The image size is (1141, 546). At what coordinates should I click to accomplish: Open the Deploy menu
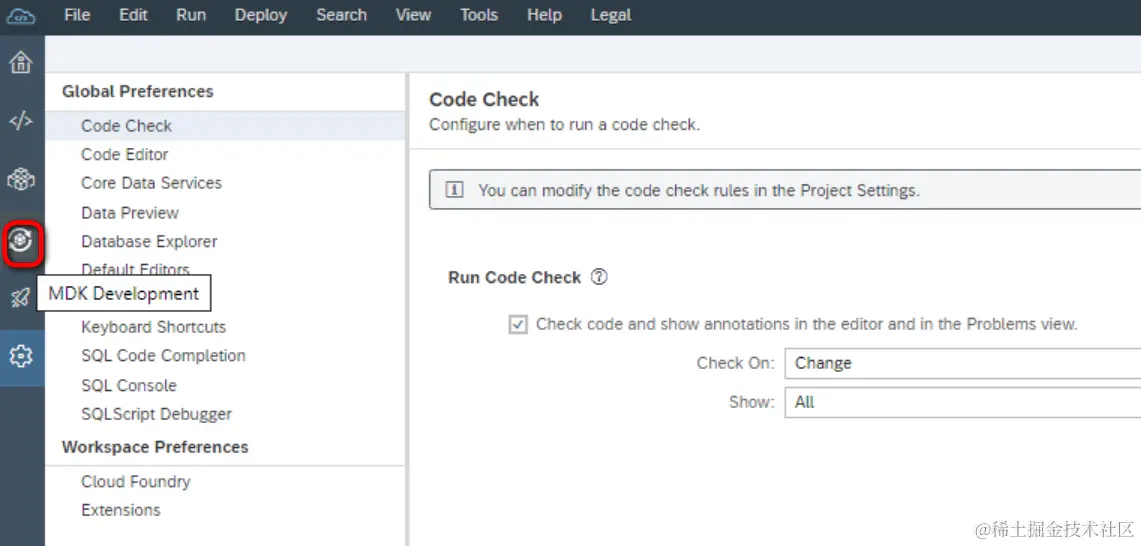coord(261,15)
